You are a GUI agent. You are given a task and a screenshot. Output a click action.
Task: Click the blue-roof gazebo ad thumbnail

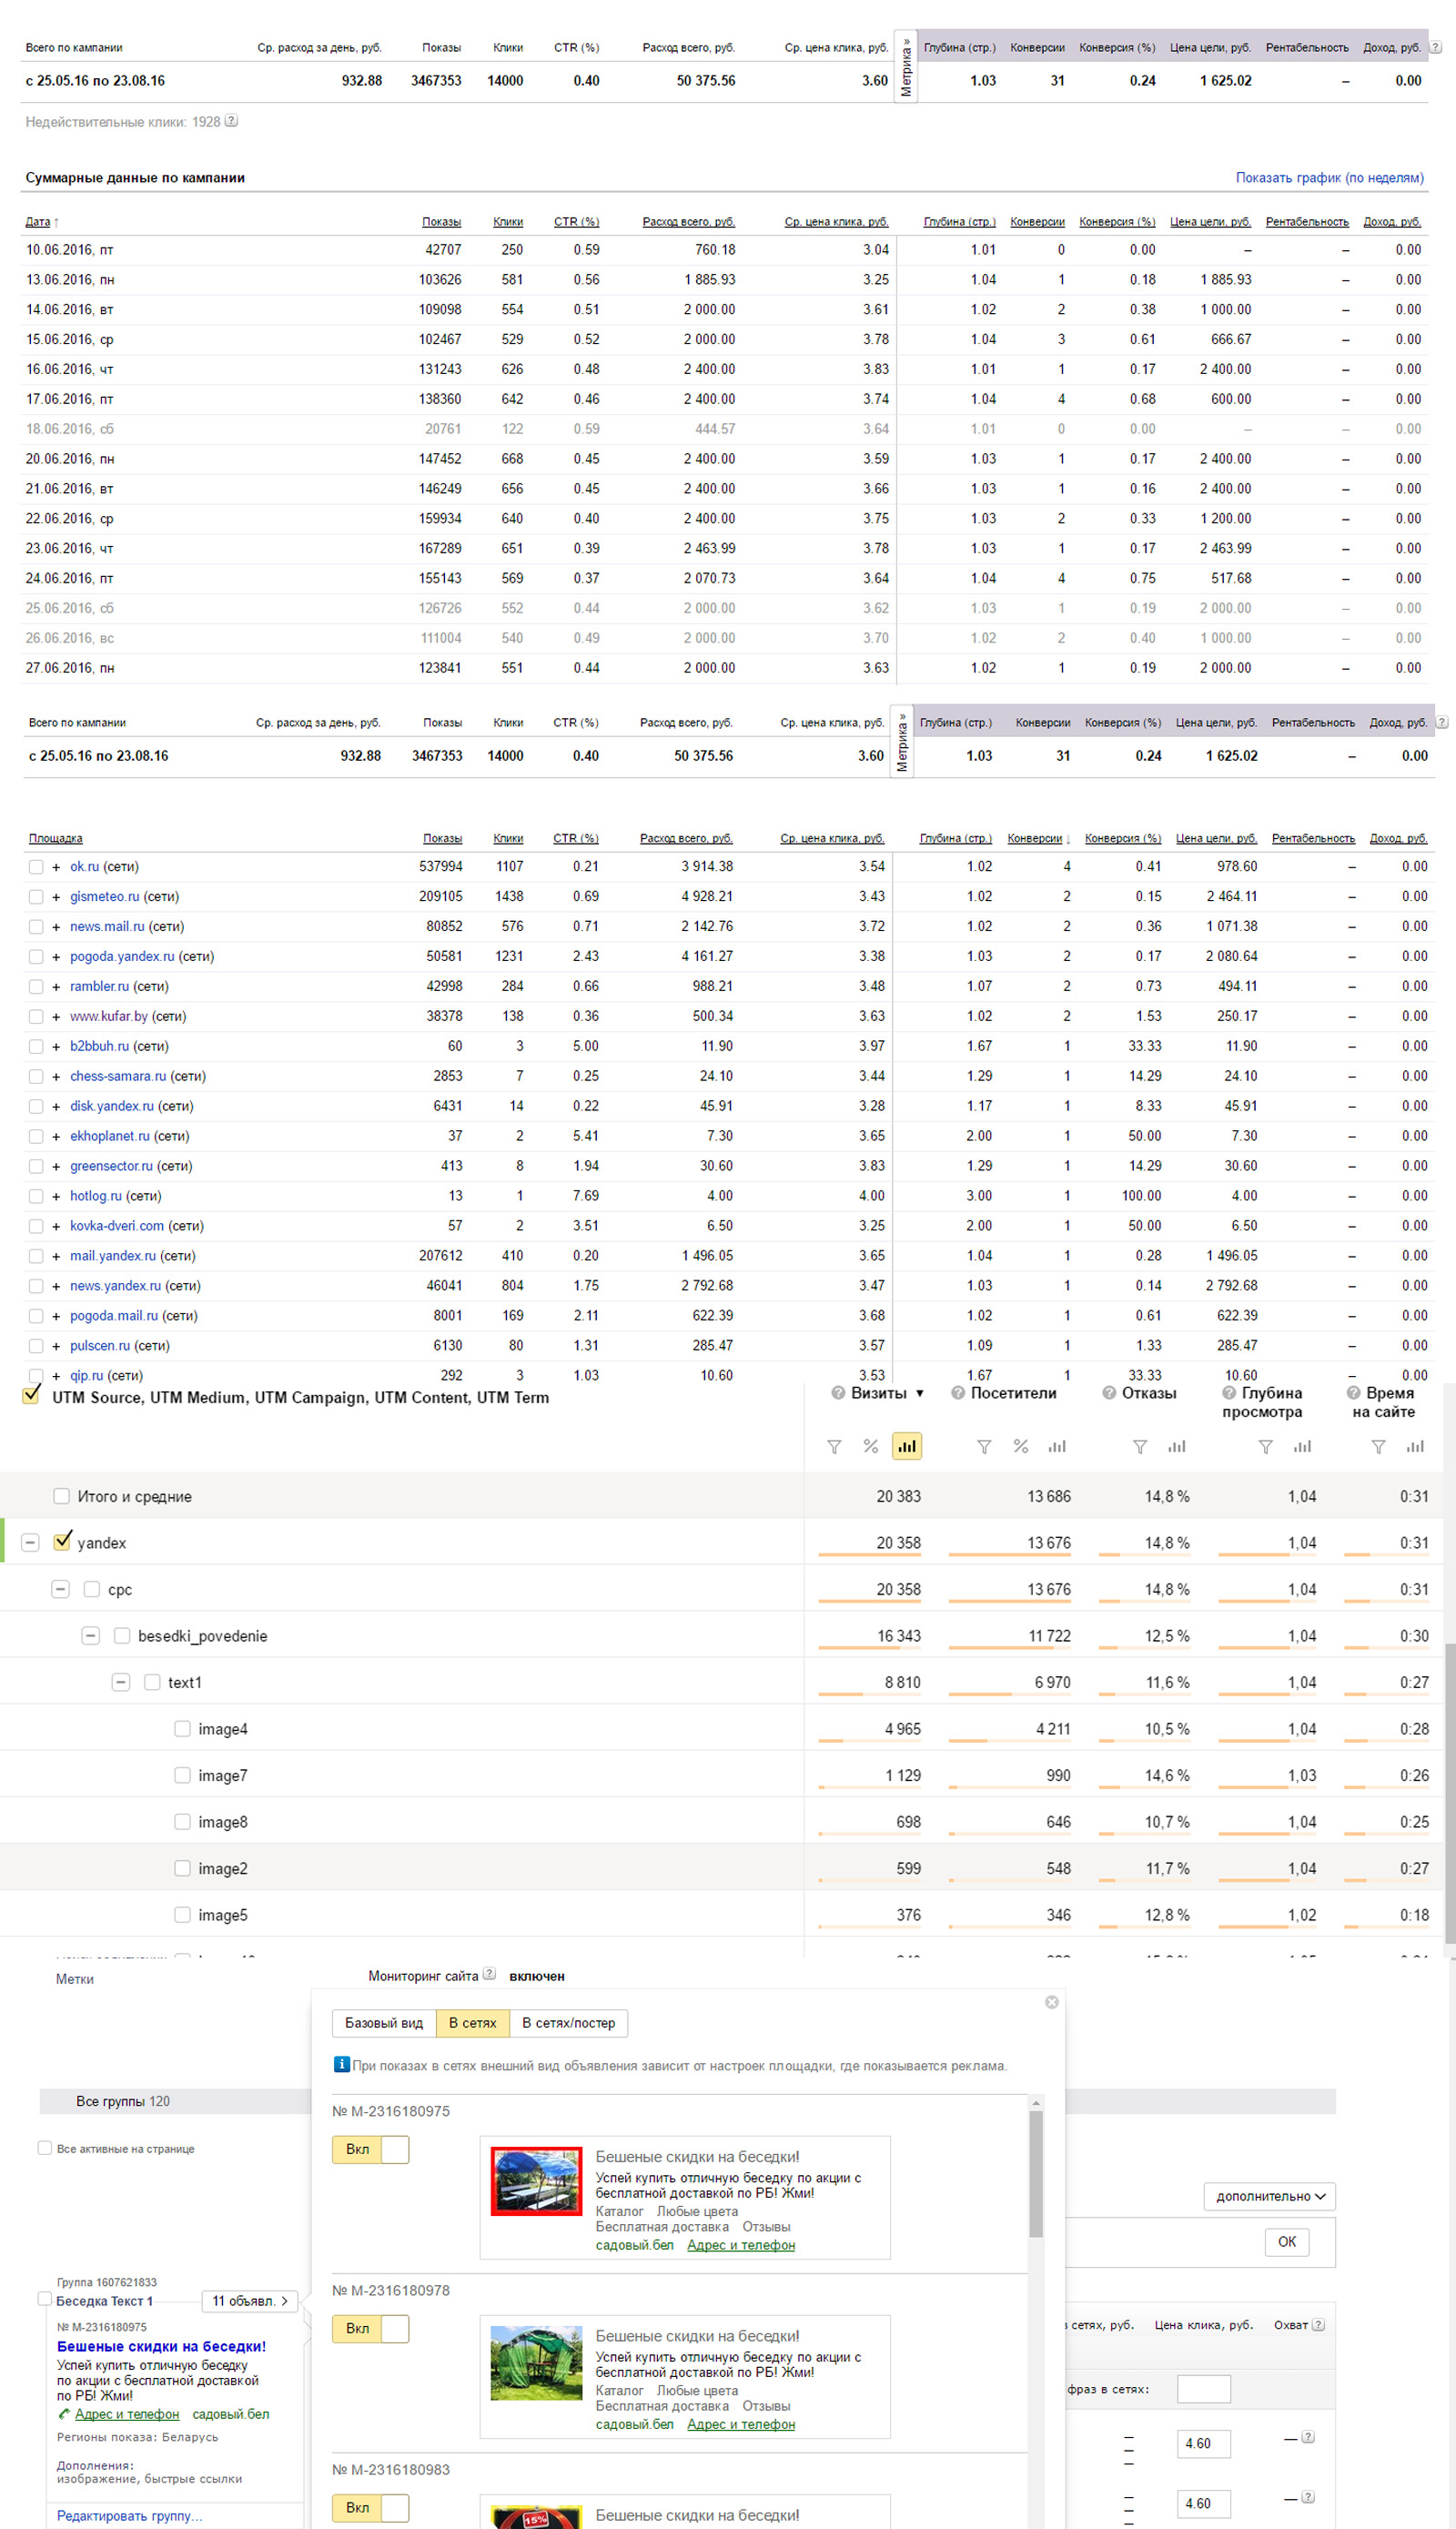pyautogui.click(x=536, y=2181)
